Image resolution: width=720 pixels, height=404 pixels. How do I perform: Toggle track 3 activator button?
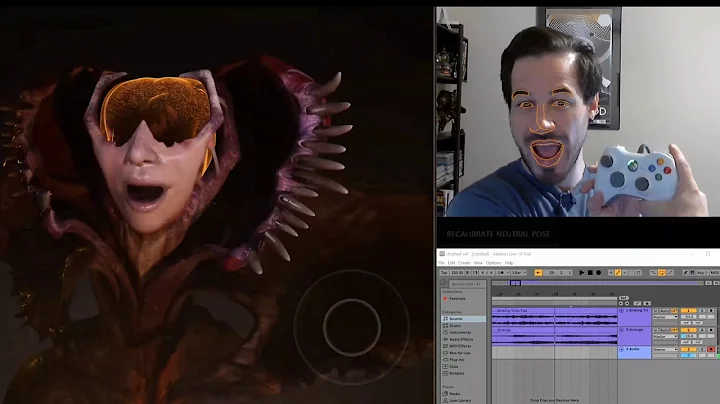click(688, 349)
